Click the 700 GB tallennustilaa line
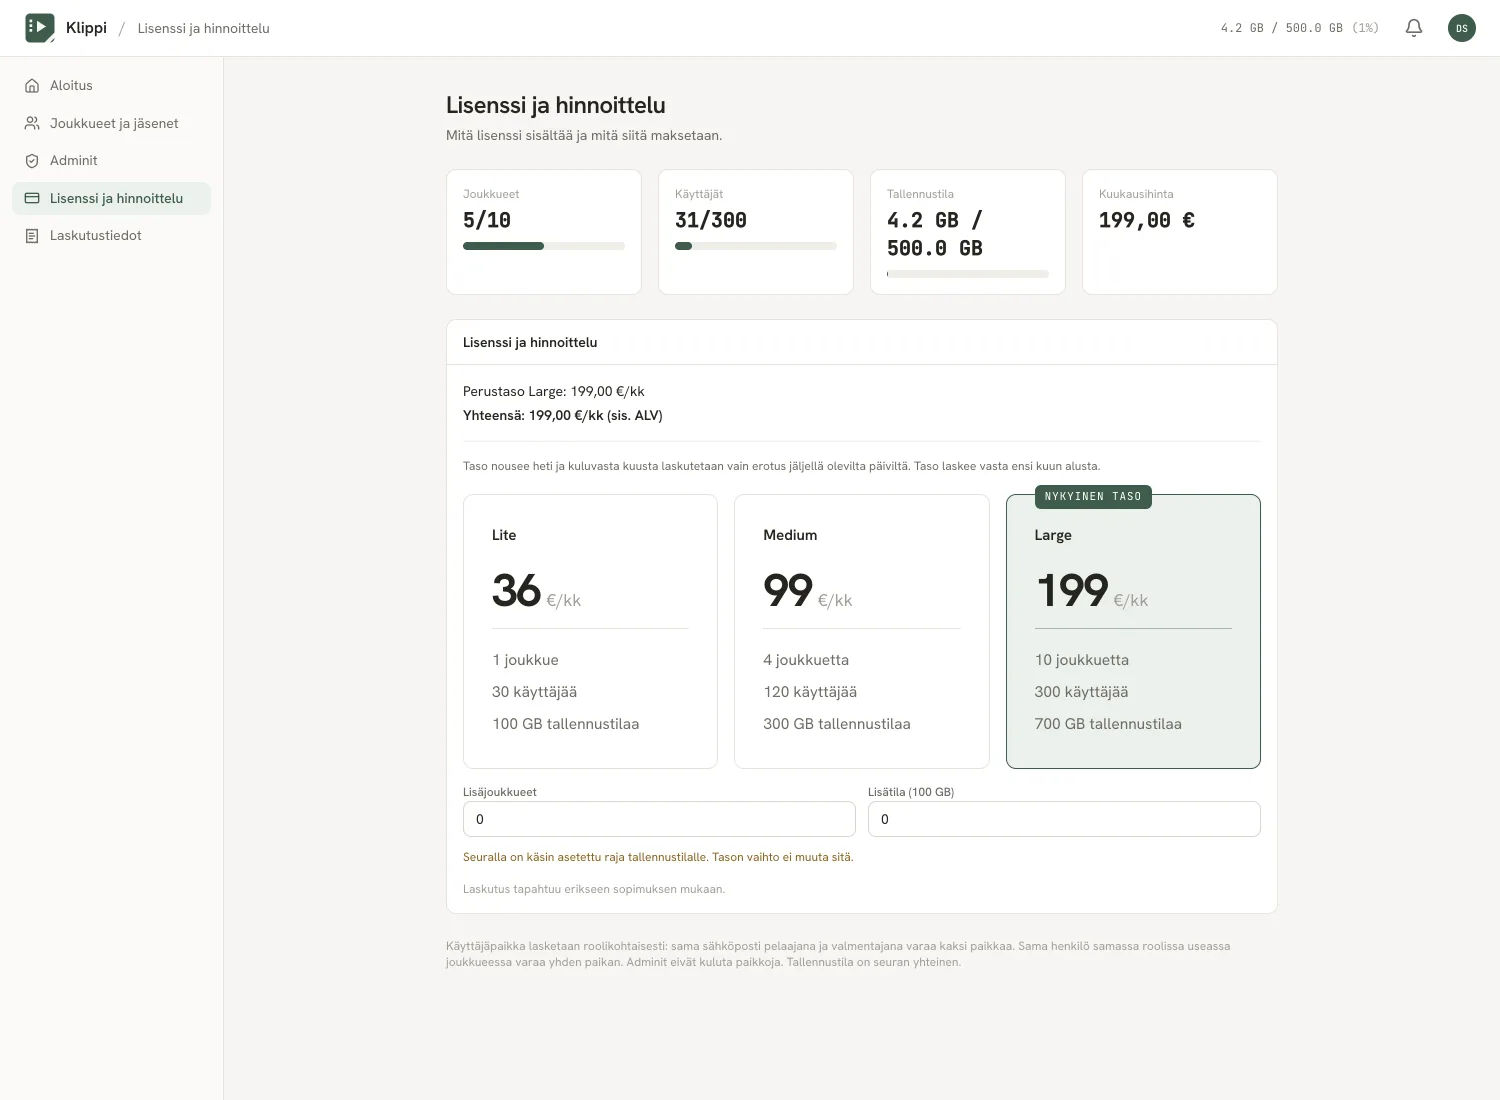The image size is (1500, 1100). click(1108, 724)
